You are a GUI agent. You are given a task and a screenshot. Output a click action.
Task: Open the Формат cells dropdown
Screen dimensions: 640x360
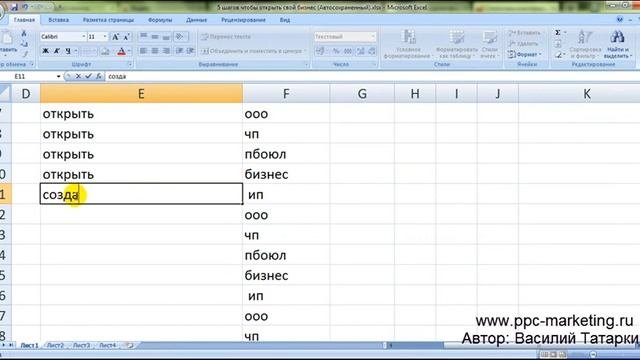pyautogui.click(x=524, y=54)
